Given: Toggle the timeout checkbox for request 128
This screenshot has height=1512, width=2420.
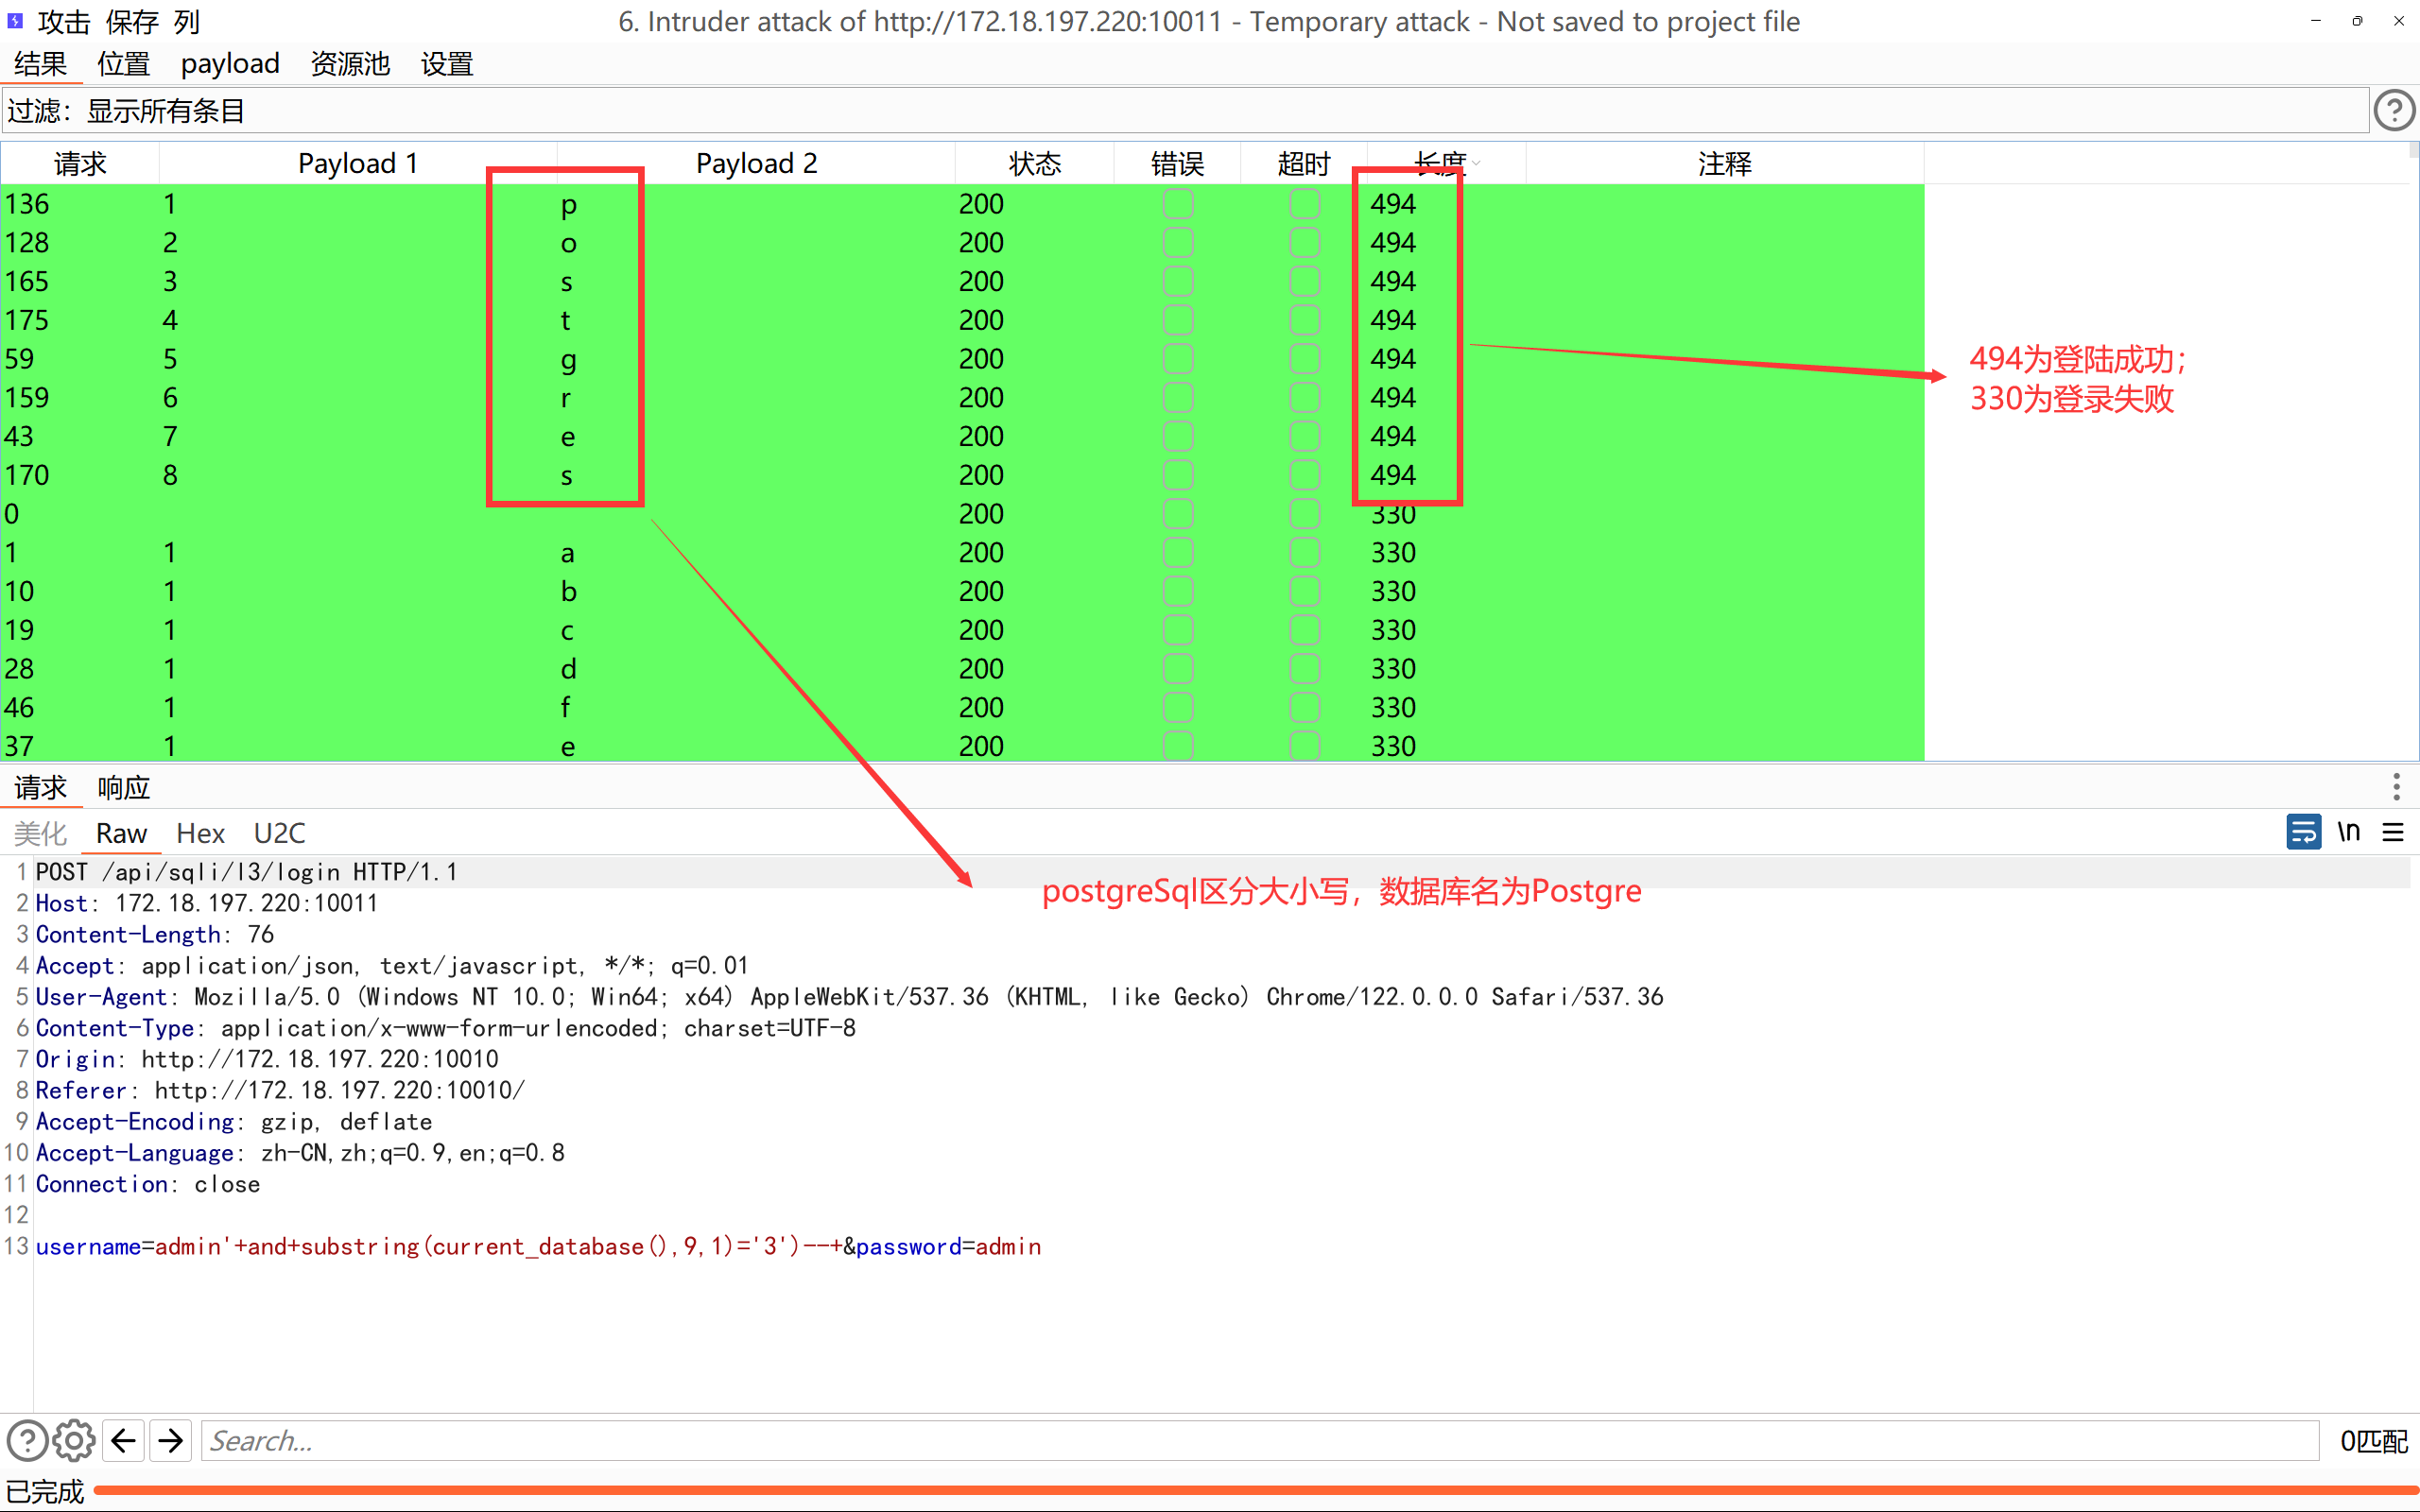Looking at the screenshot, I should [1304, 243].
